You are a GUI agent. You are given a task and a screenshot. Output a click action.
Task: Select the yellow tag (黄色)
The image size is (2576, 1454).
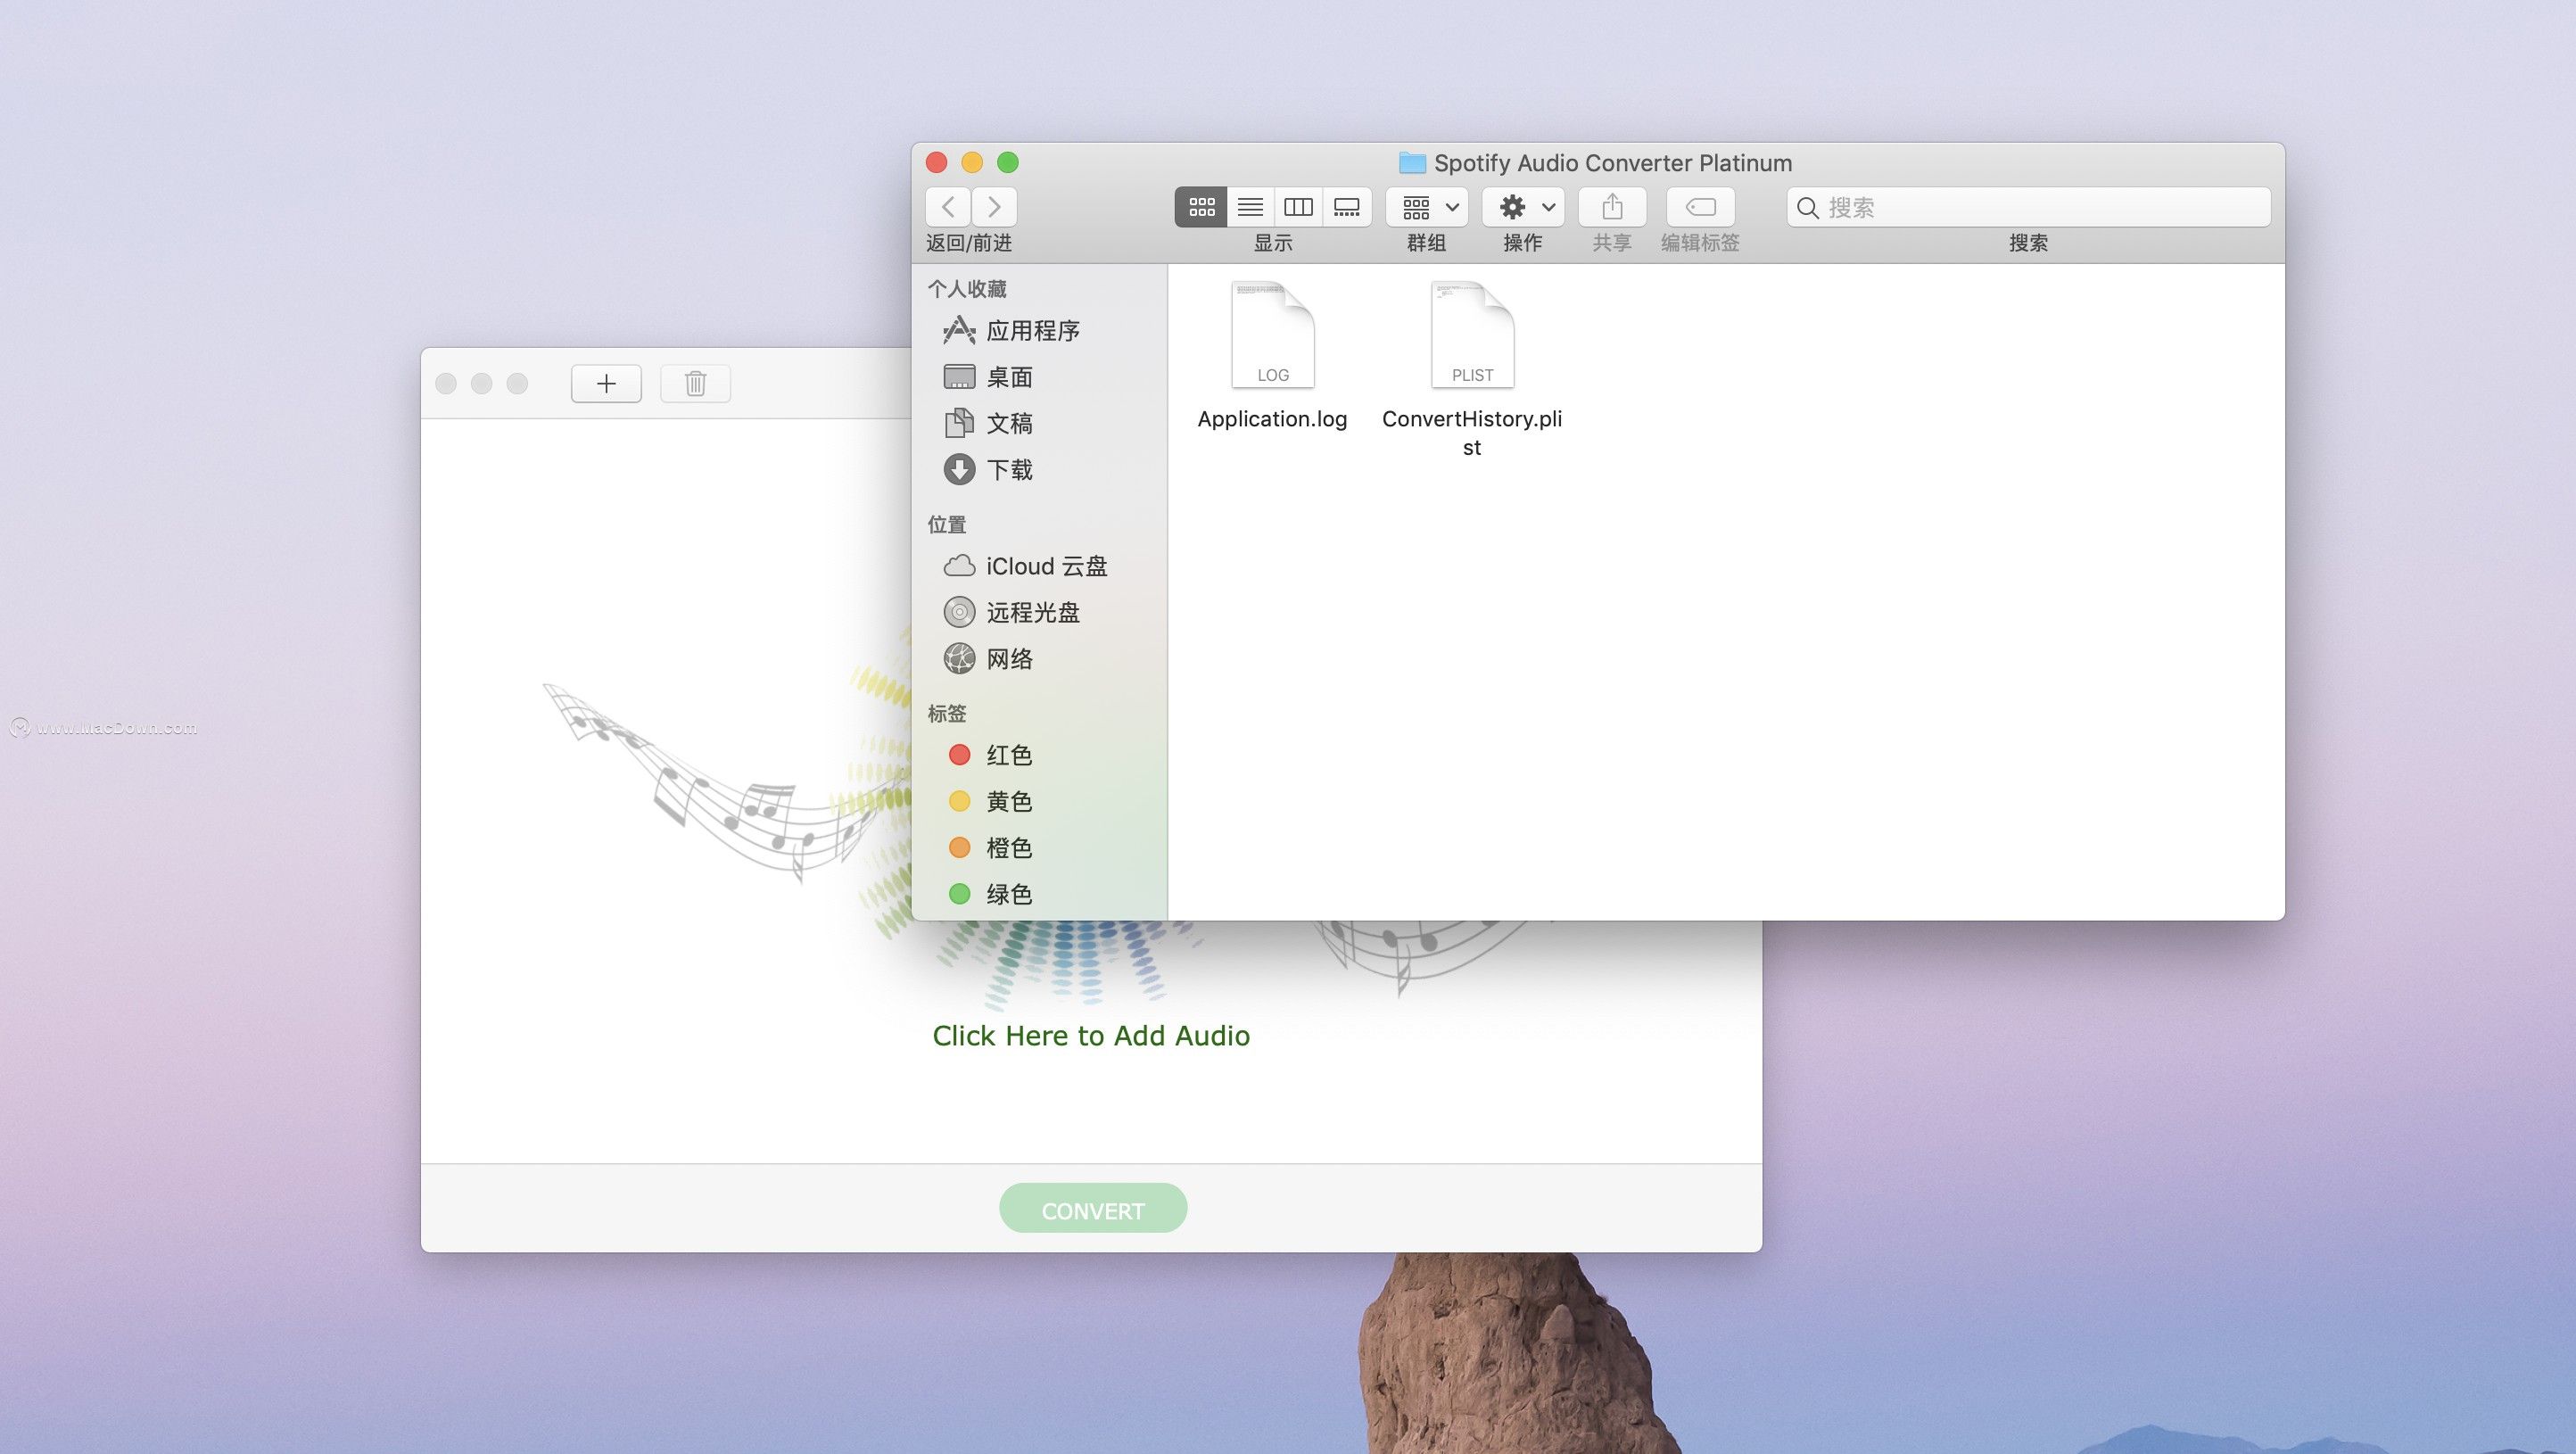tap(1040, 801)
